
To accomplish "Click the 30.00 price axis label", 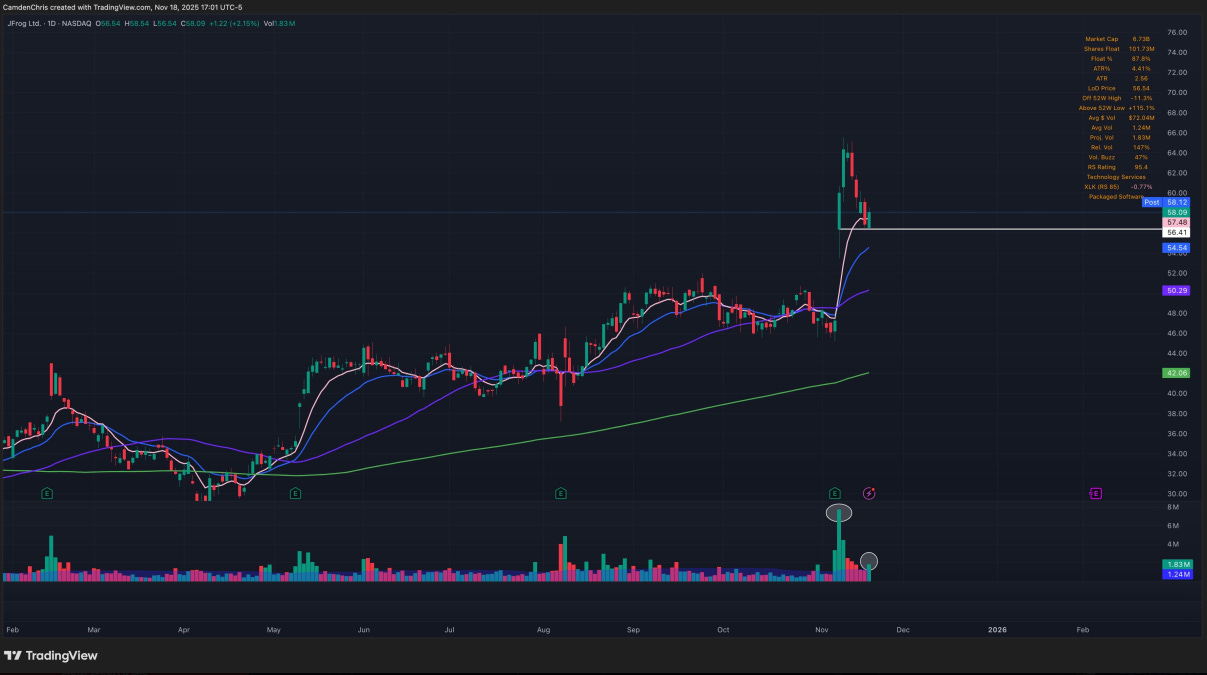I will coord(1176,494).
